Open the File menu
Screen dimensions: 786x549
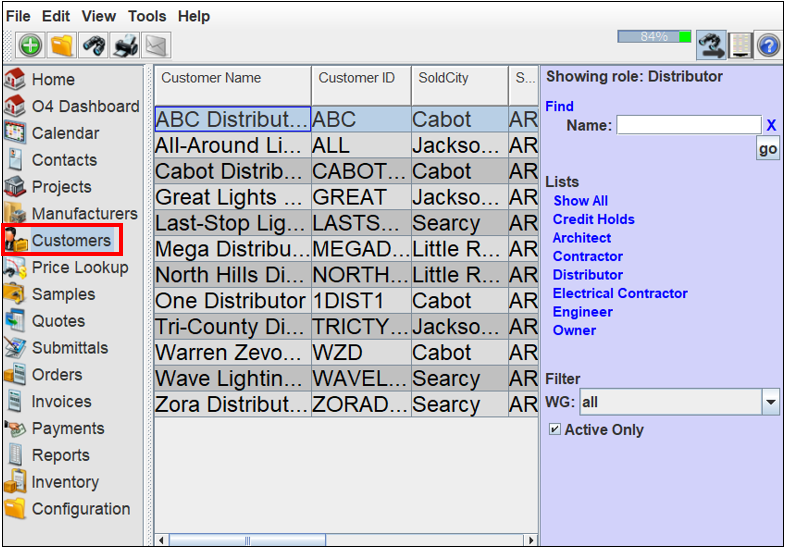coord(18,16)
